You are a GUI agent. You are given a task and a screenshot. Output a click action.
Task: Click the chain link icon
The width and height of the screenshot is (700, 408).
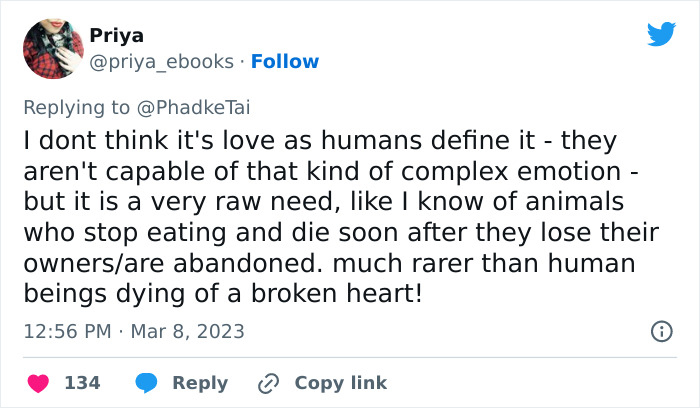[268, 383]
